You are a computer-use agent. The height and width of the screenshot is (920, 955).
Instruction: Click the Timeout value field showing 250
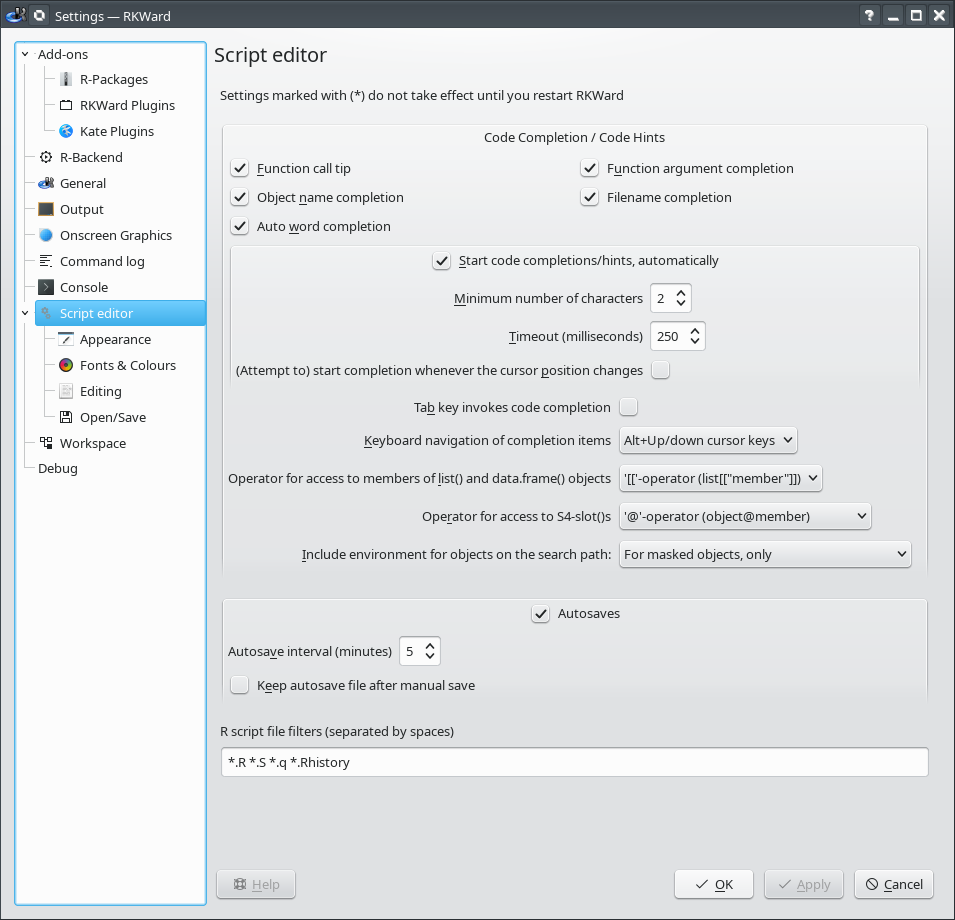click(668, 336)
